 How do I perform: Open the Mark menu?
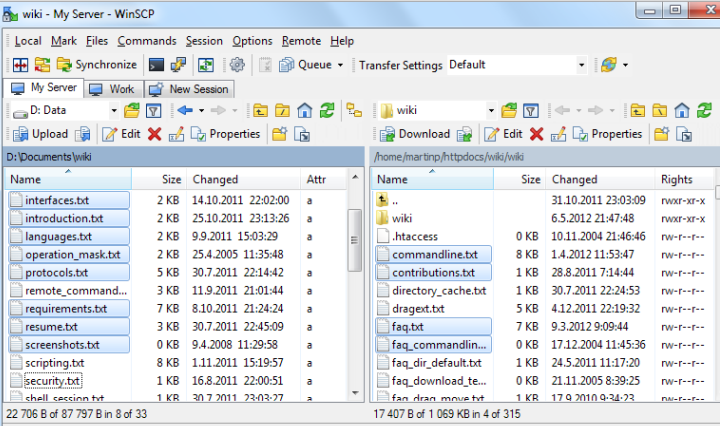pyautogui.click(x=64, y=41)
